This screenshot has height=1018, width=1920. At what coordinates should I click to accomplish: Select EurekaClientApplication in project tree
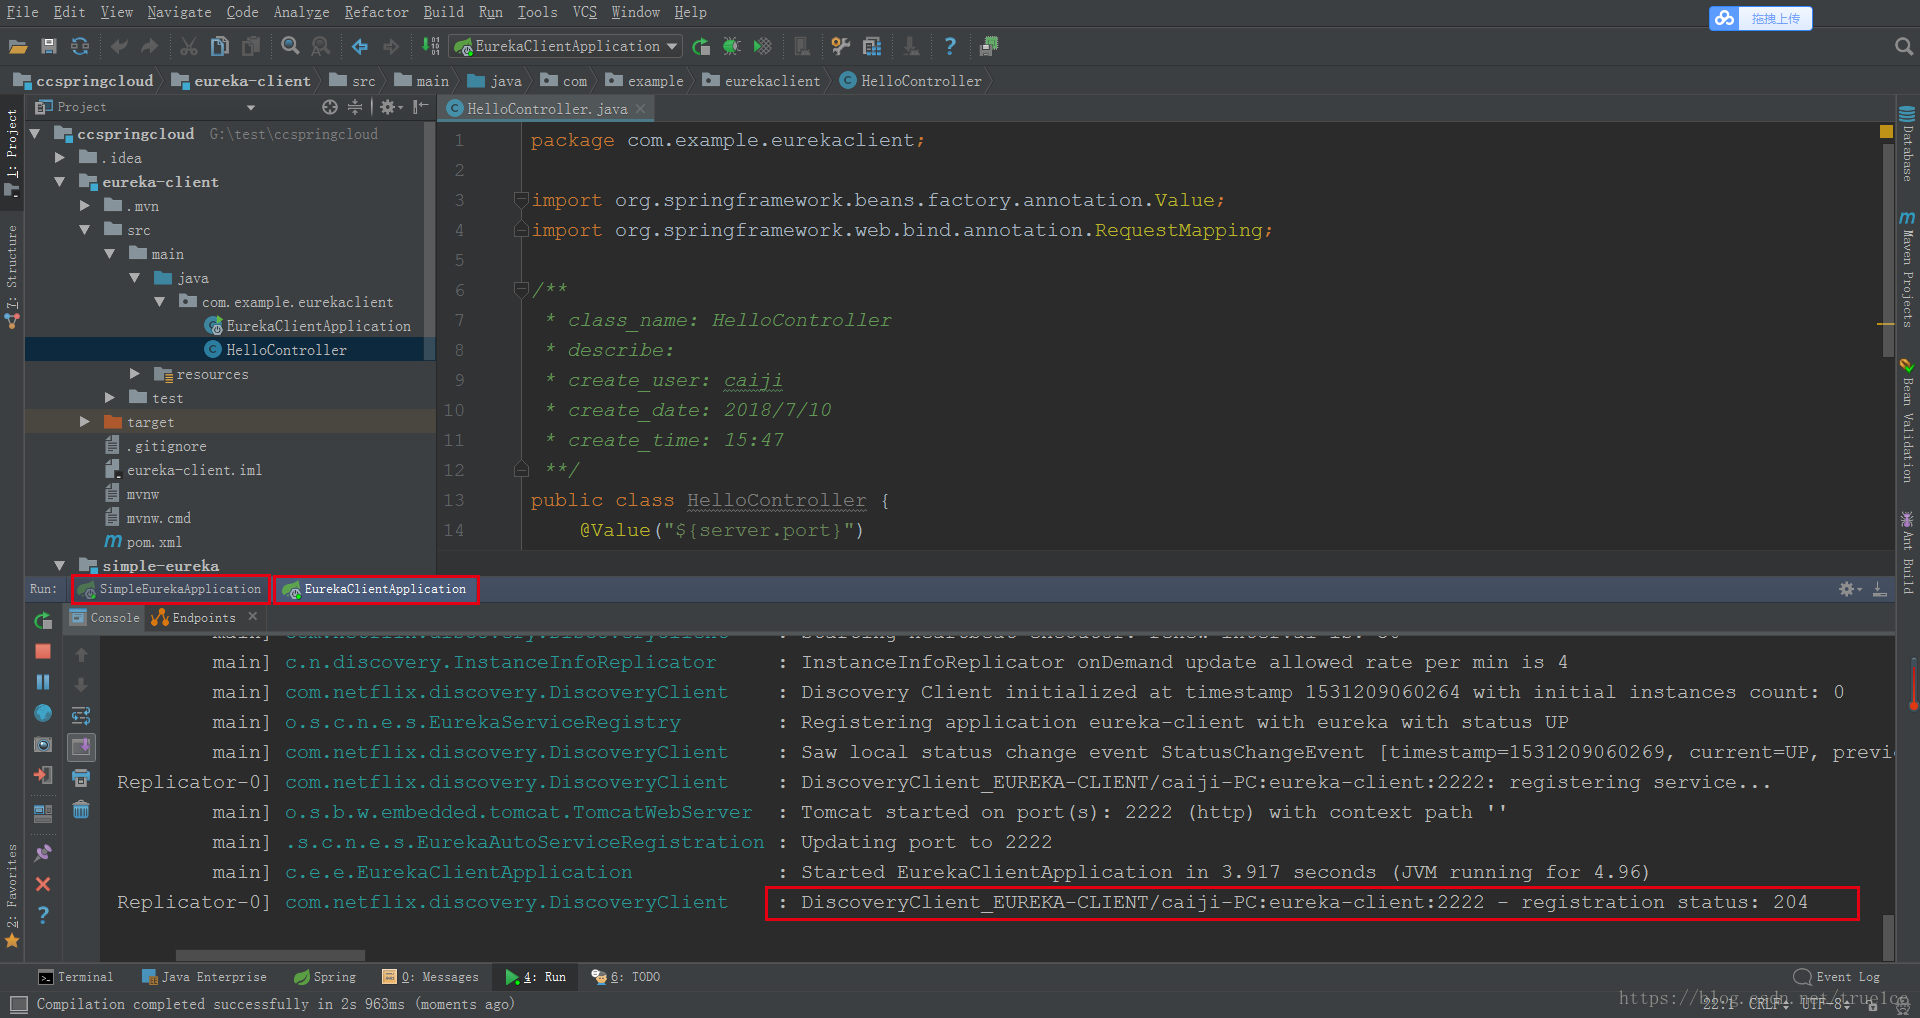308,326
